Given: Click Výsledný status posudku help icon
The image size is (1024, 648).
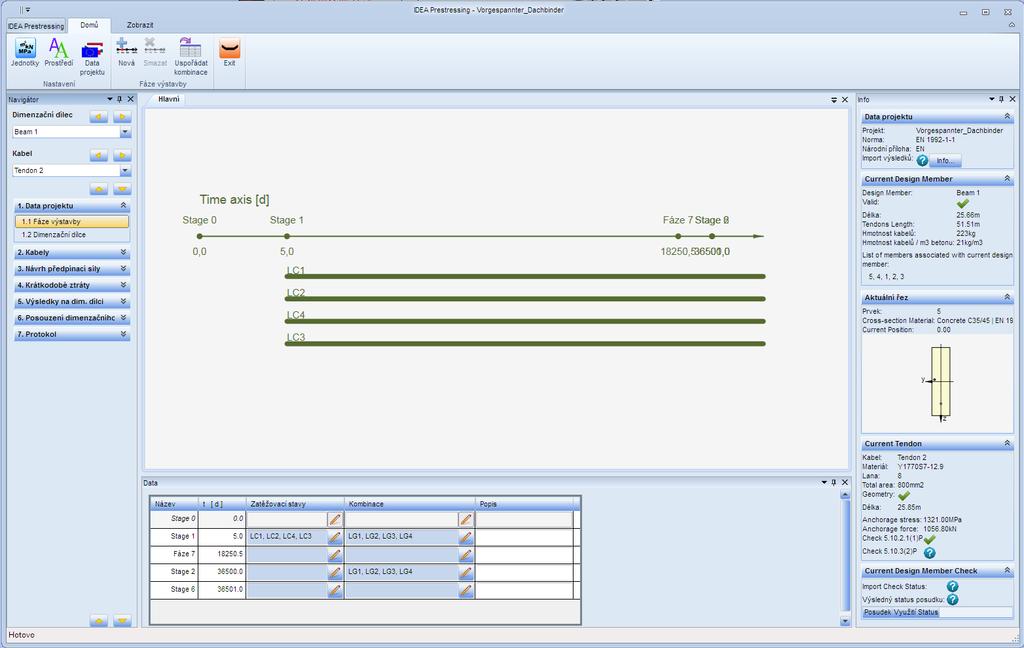Looking at the screenshot, I should [x=952, y=599].
